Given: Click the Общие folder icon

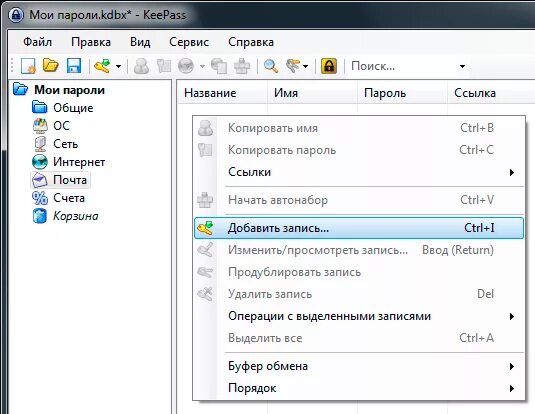Looking at the screenshot, I should tap(40, 107).
